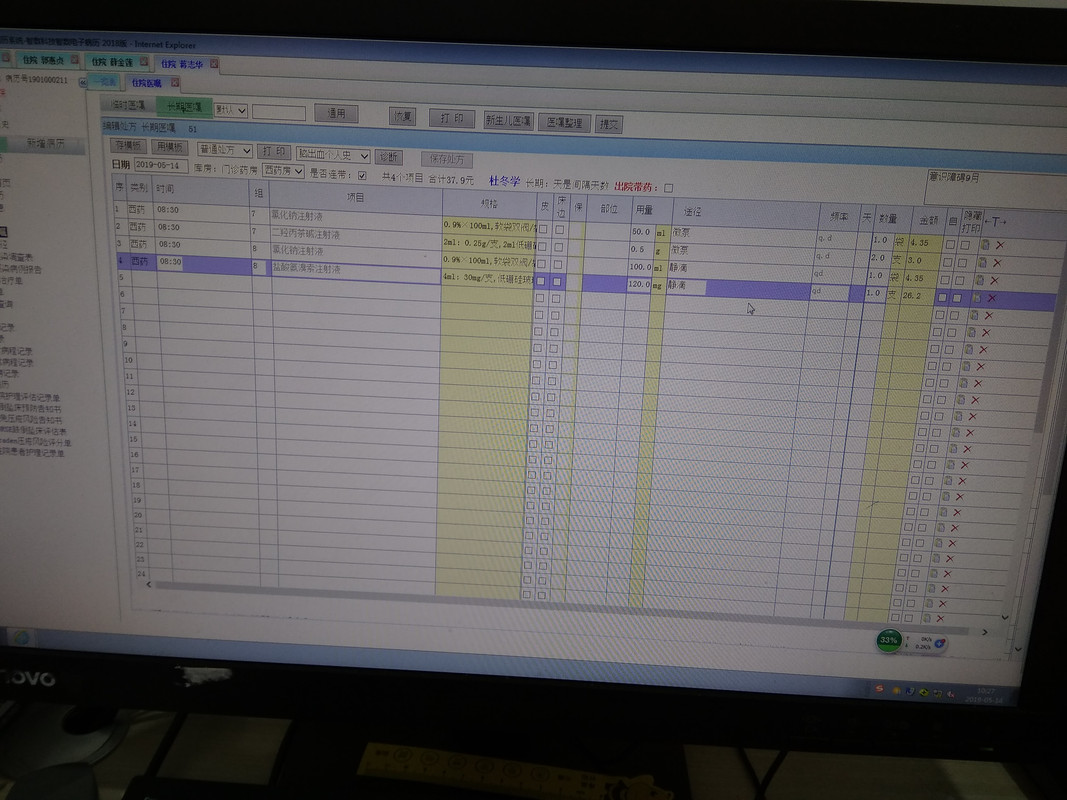
Task: Click the blue accelerate ball beside 33% widget
Action: coord(940,643)
